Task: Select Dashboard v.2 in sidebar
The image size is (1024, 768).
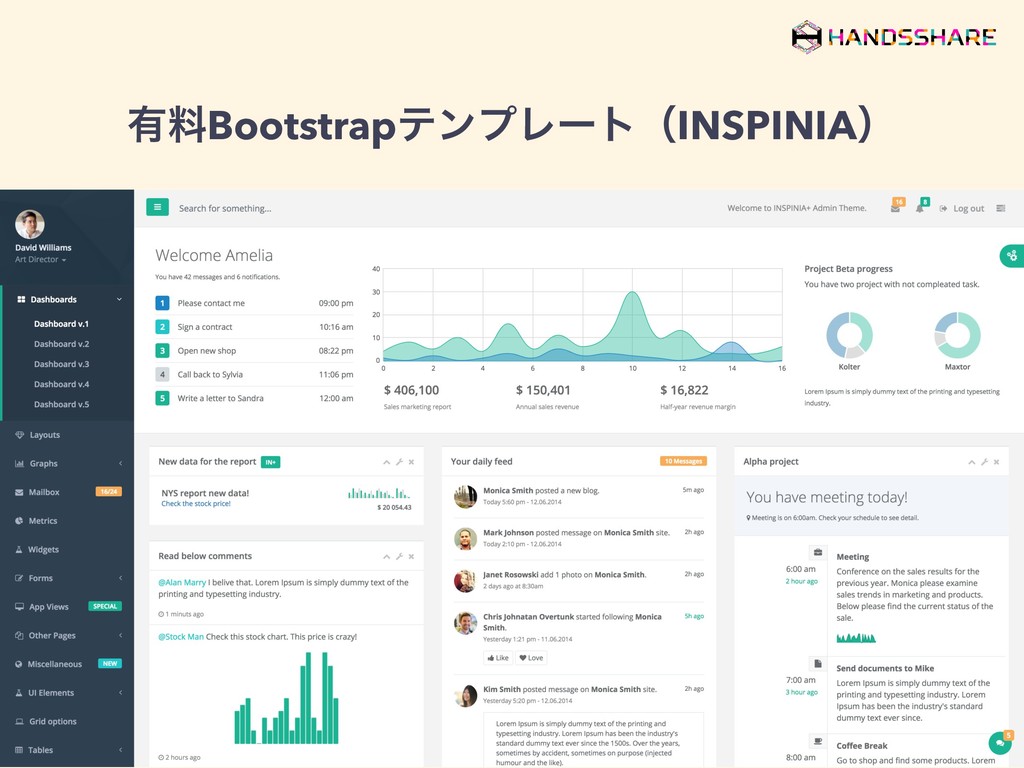Action: (61, 344)
